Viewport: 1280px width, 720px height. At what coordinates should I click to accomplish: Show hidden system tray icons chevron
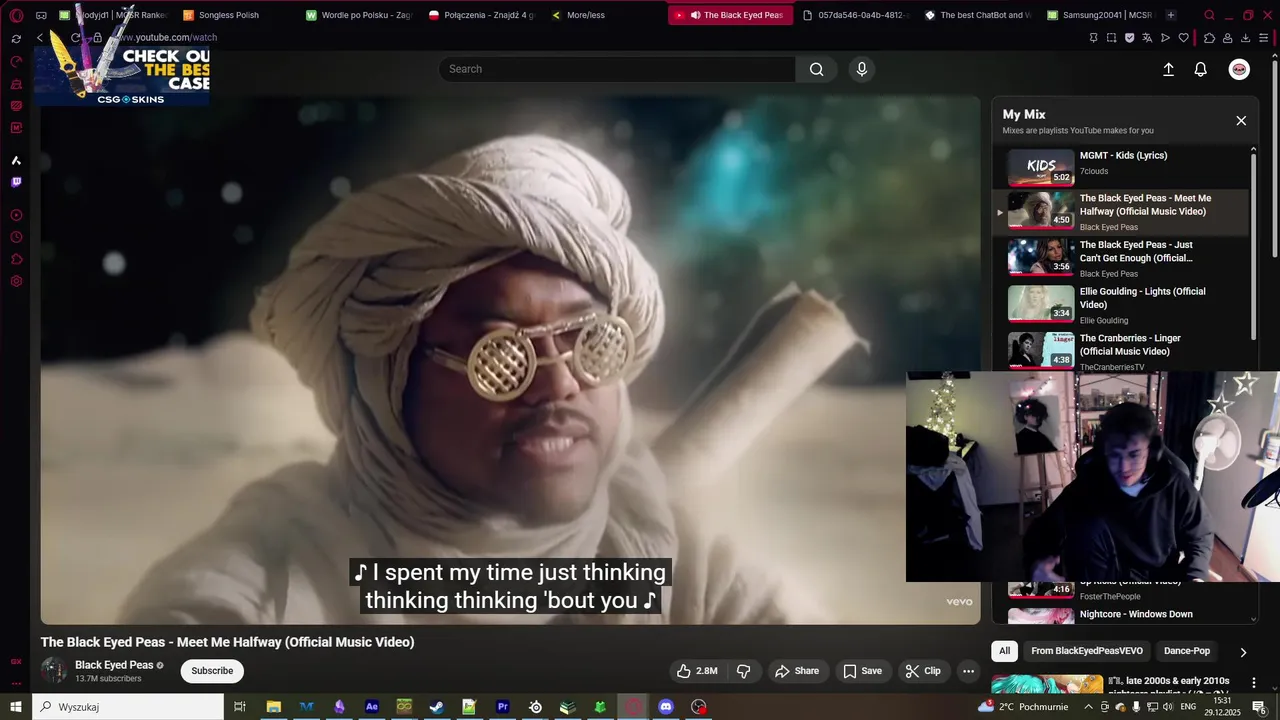tap(1088, 707)
